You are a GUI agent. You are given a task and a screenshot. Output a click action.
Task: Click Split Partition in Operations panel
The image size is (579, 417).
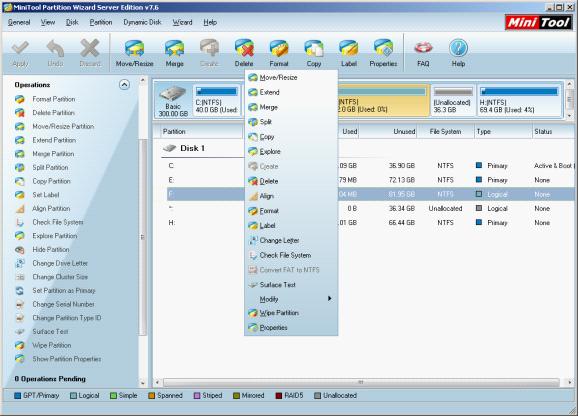[50, 167]
